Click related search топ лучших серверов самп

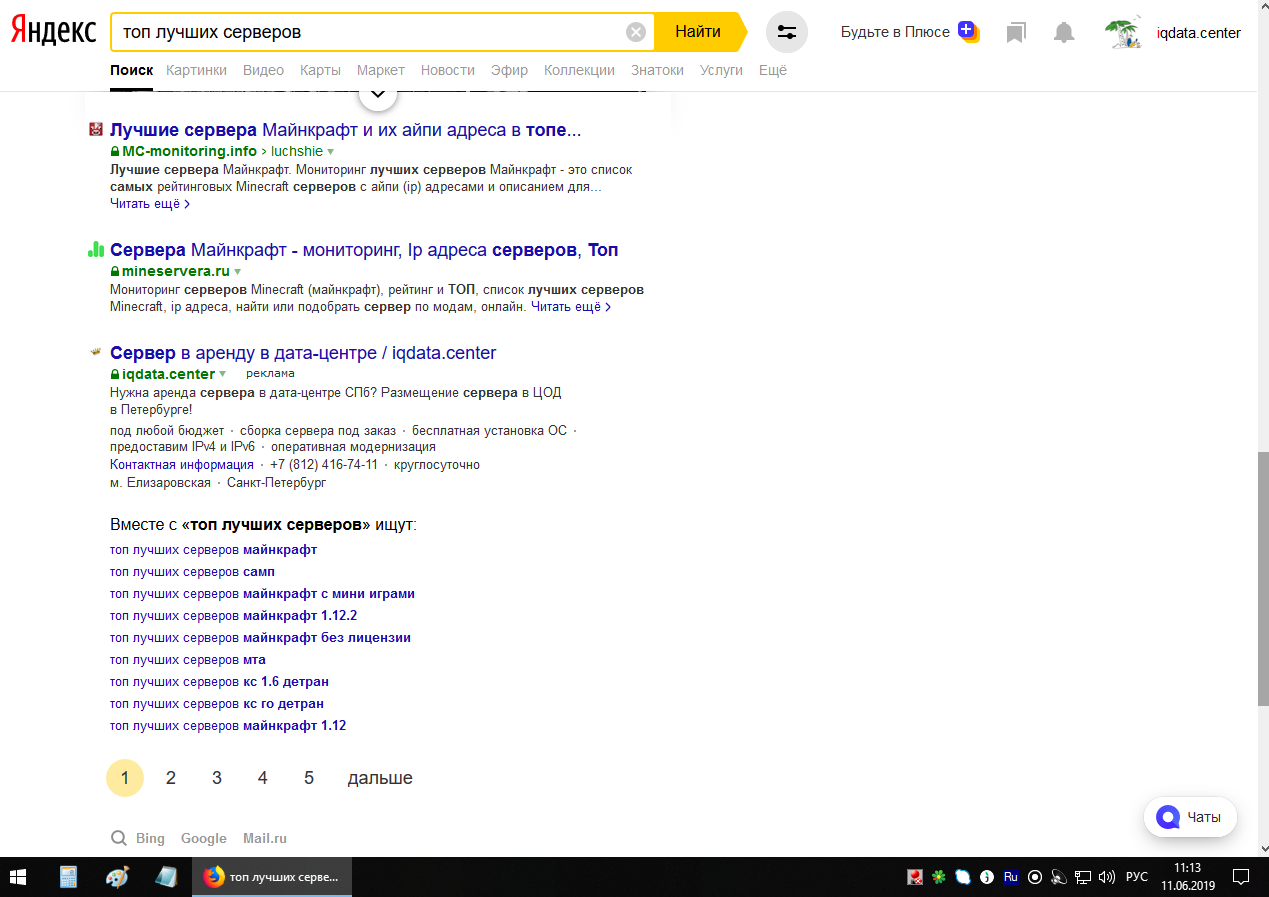[192, 572]
